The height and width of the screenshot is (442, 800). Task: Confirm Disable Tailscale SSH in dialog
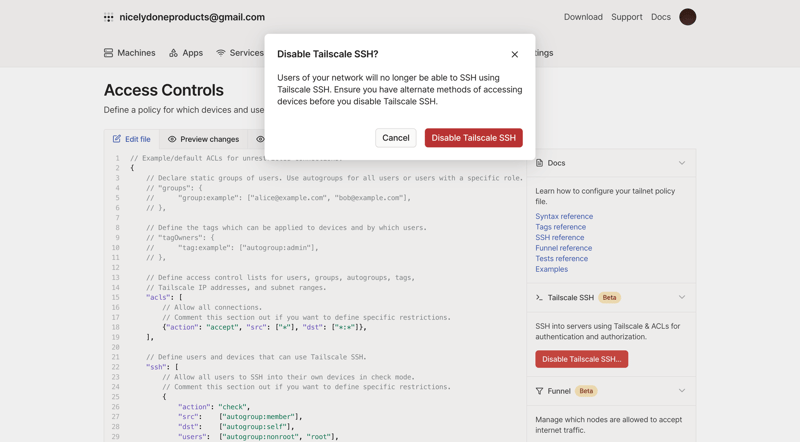pos(473,138)
